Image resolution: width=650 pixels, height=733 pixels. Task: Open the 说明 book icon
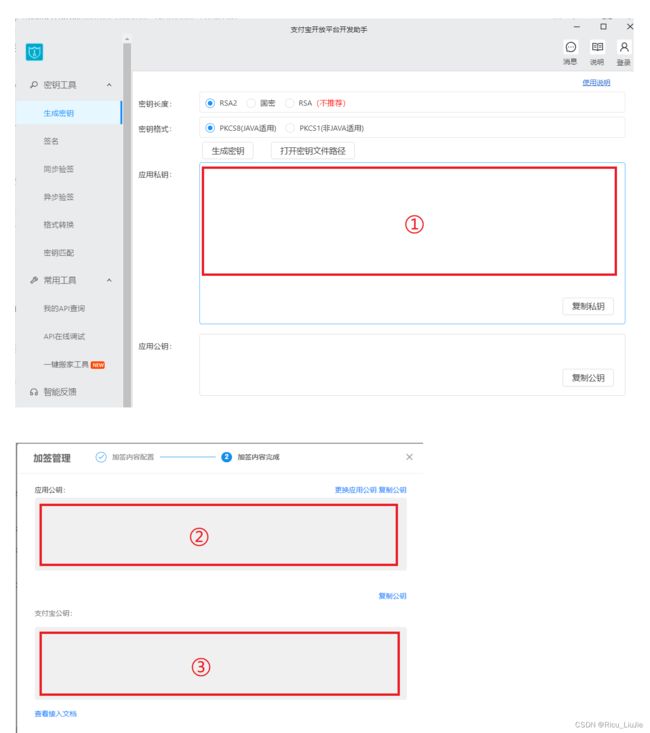597,47
